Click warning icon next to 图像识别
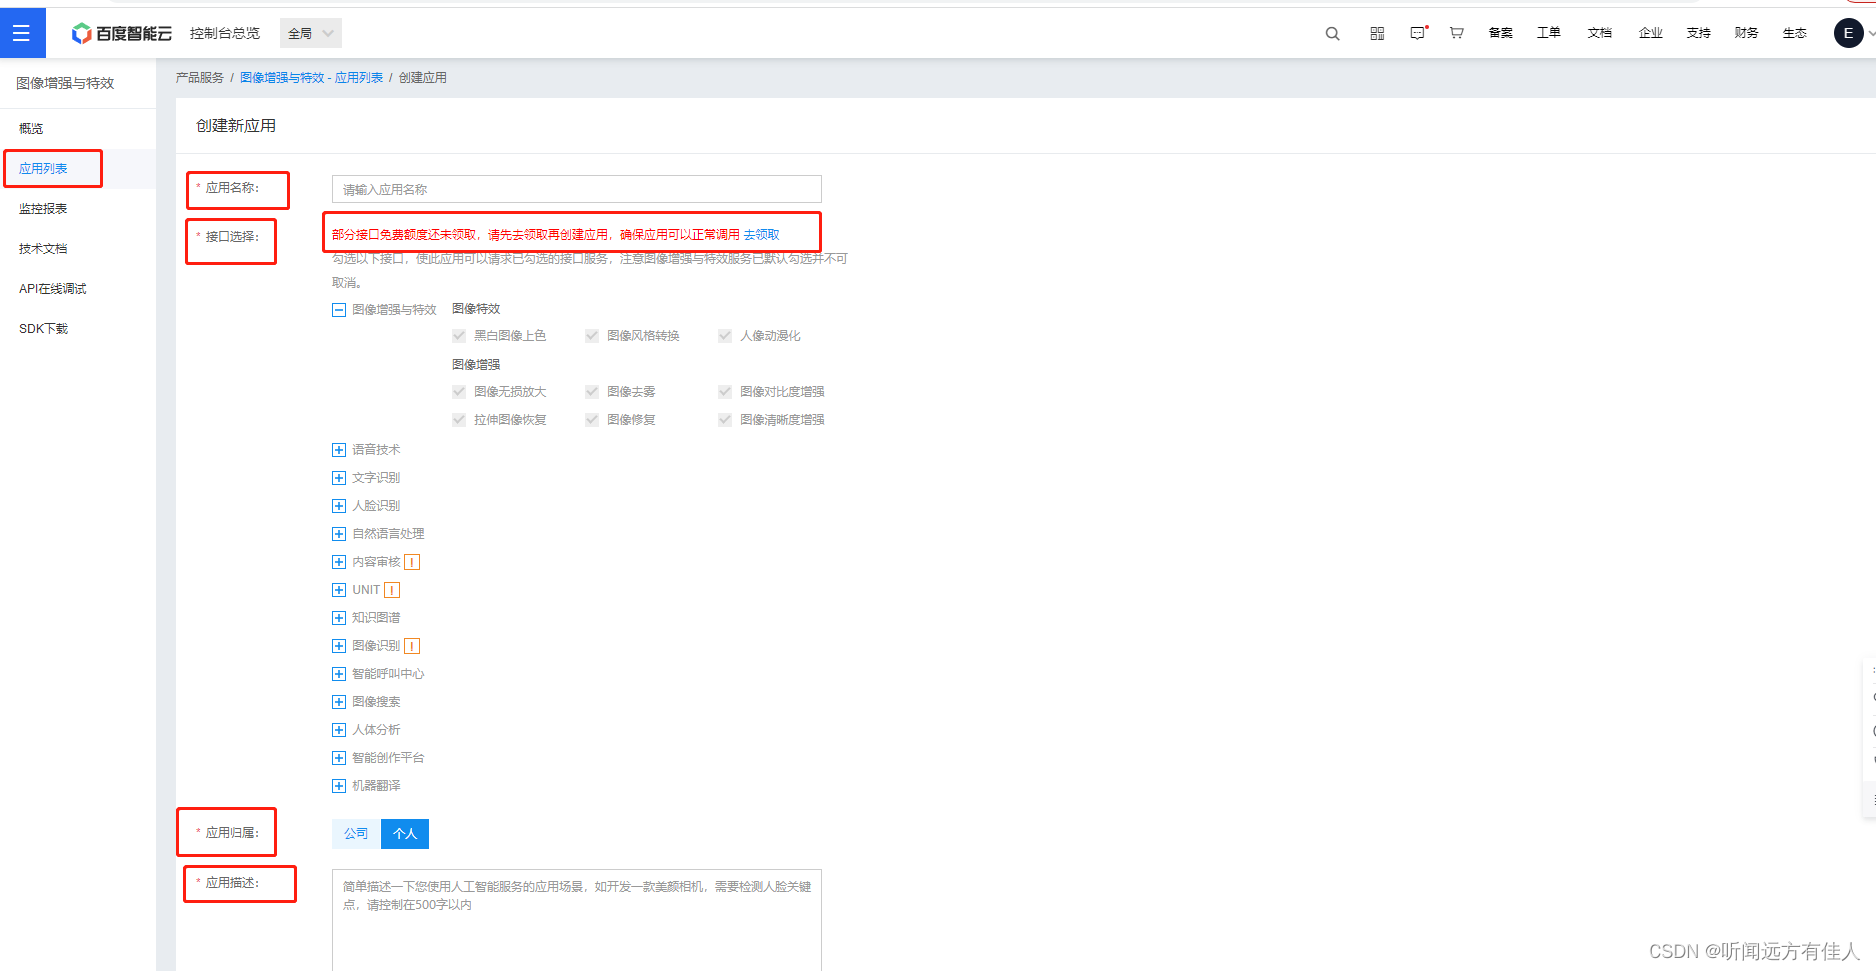This screenshot has height=971, width=1876. click(412, 646)
